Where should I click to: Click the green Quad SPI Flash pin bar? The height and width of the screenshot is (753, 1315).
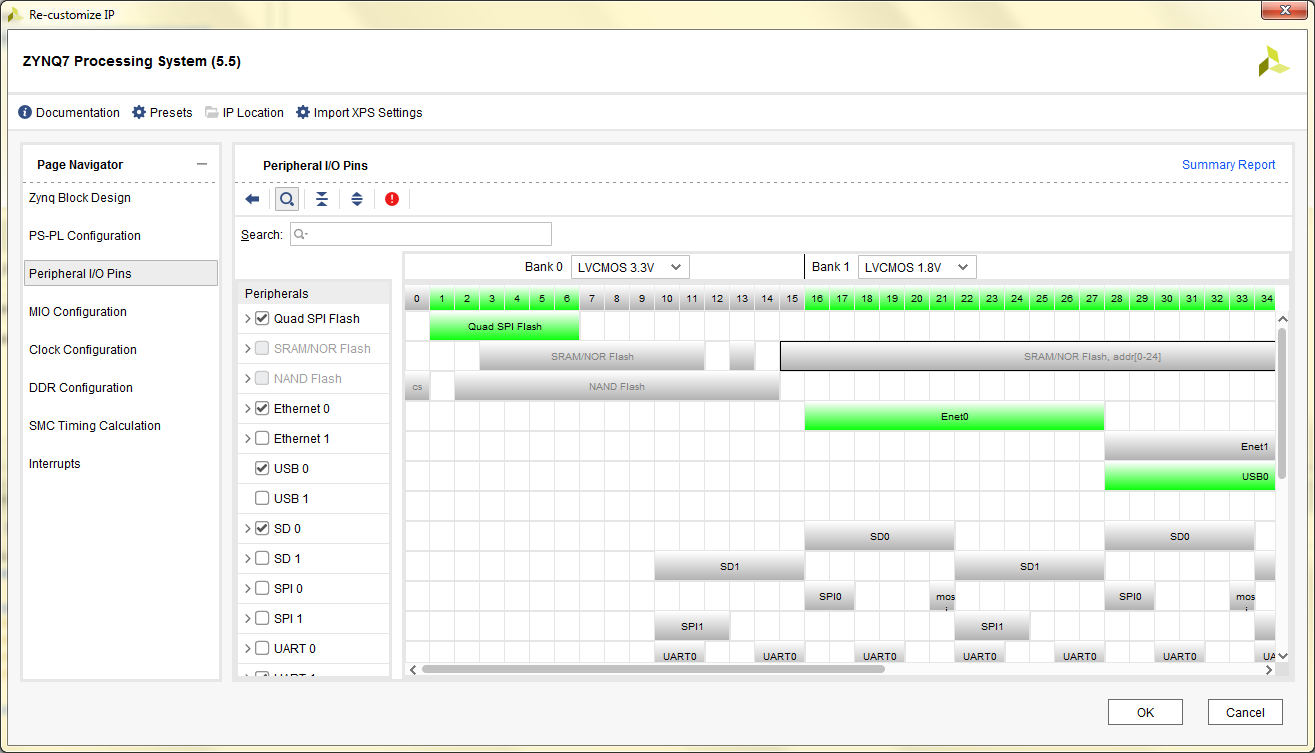(505, 327)
